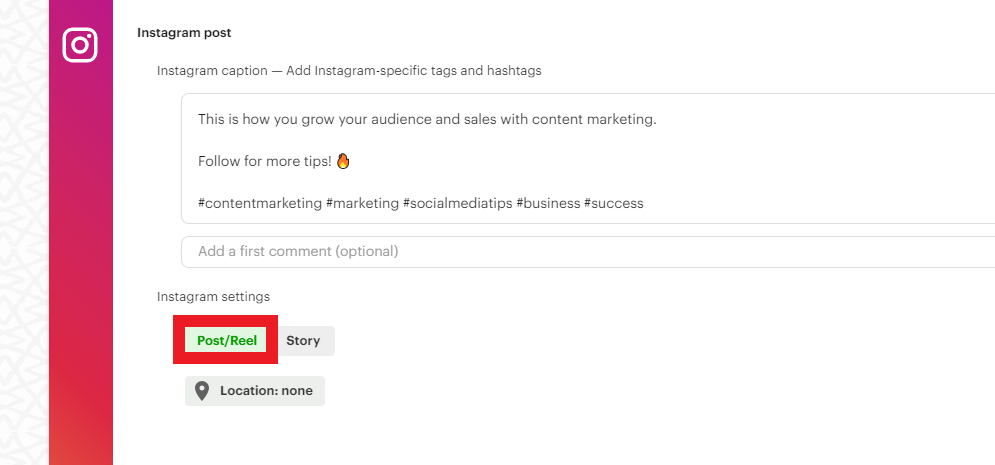The width and height of the screenshot is (995, 465).
Task: Click the #socialmediatips hashtag in caption
Action: (458, 204)
